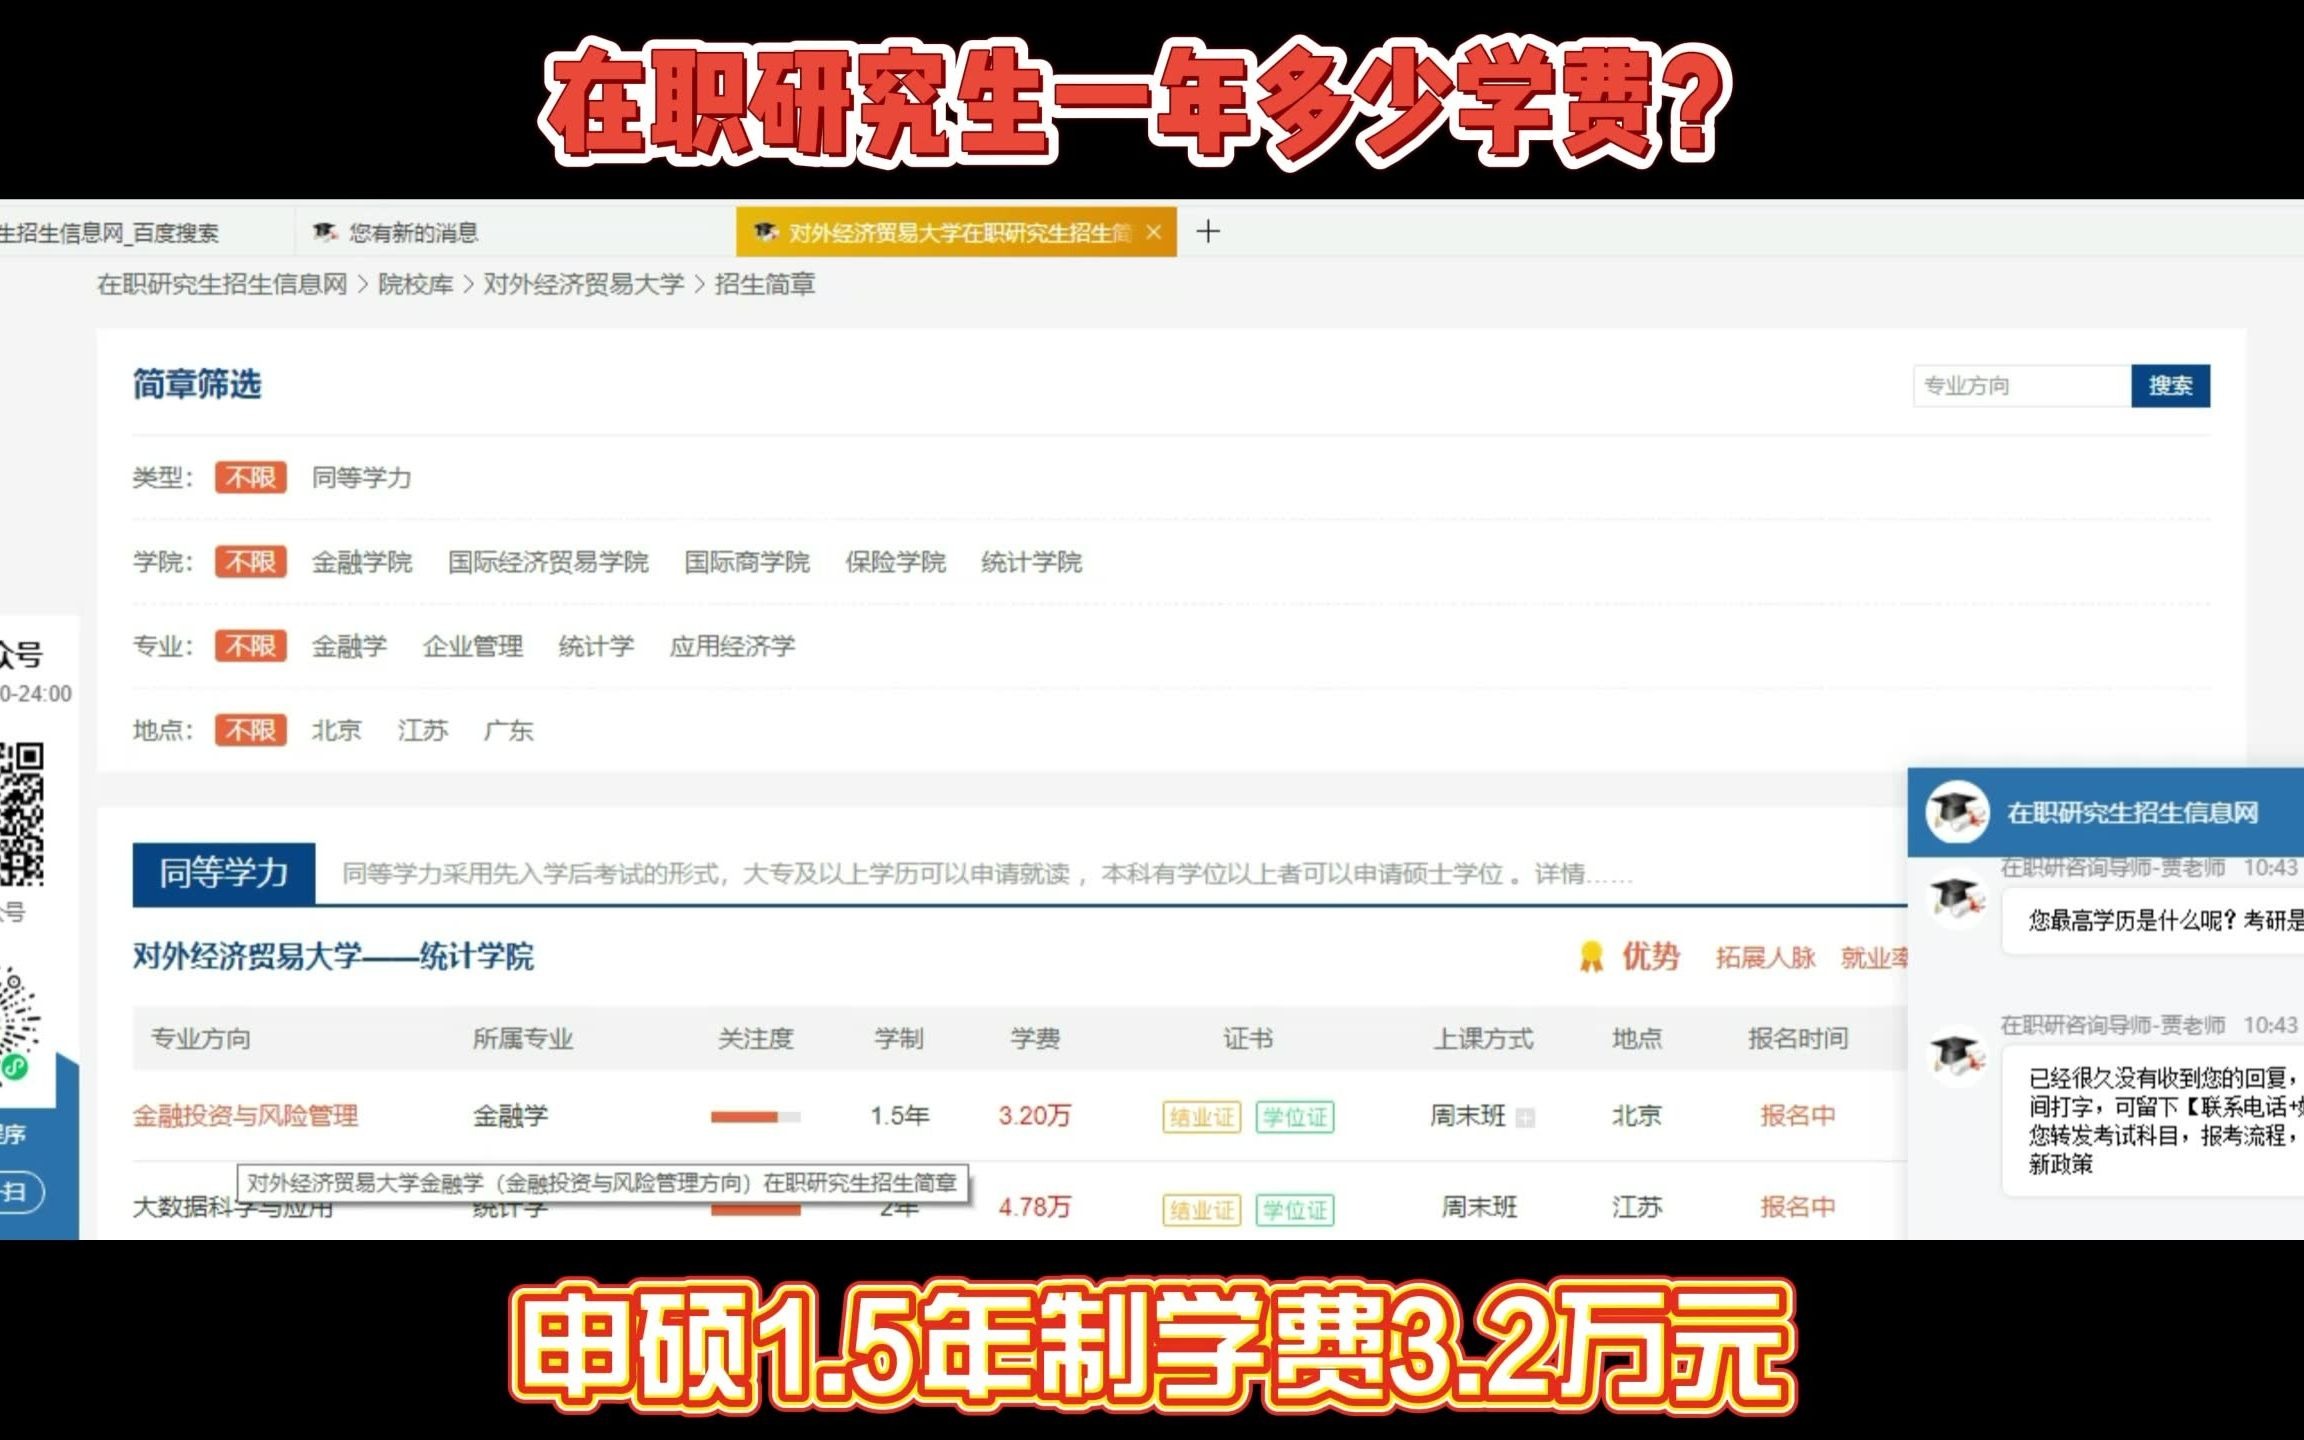Click into the 专业方向 search field
The width and height of the screenshot is (2304, 1440).
coord(2022,386)
